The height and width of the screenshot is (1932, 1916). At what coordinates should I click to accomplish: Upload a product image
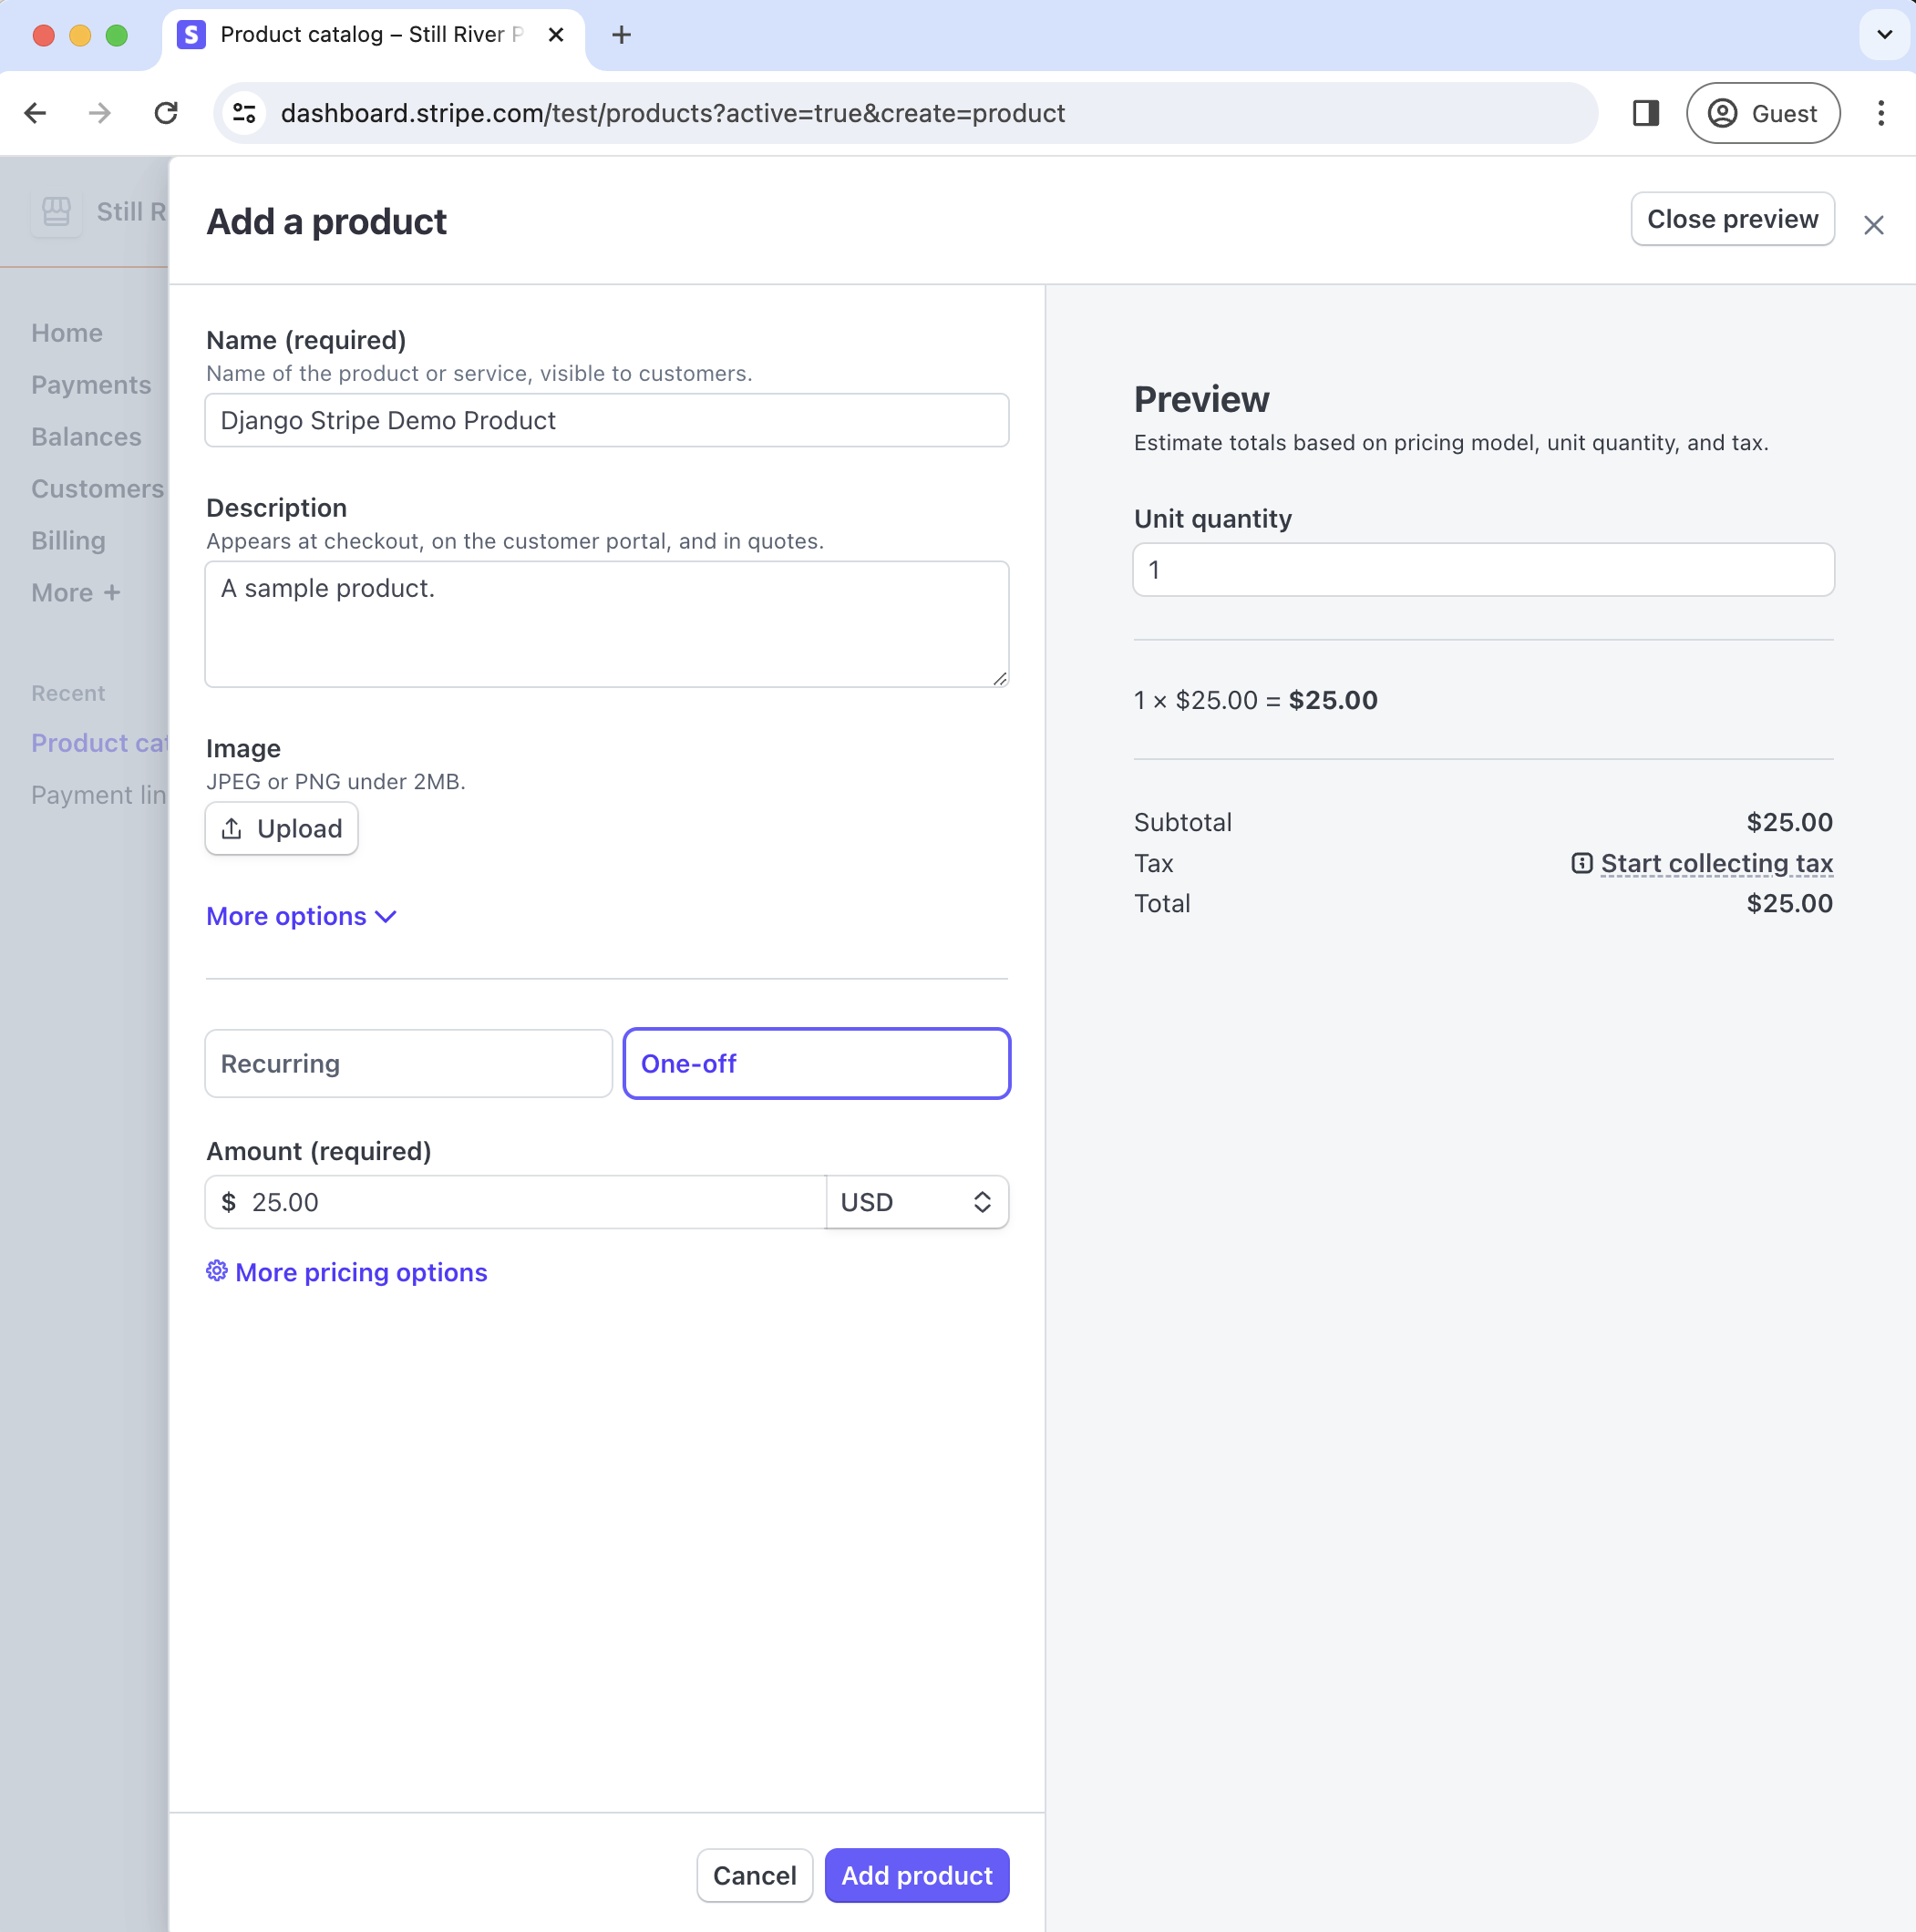(x=281, y=828)
